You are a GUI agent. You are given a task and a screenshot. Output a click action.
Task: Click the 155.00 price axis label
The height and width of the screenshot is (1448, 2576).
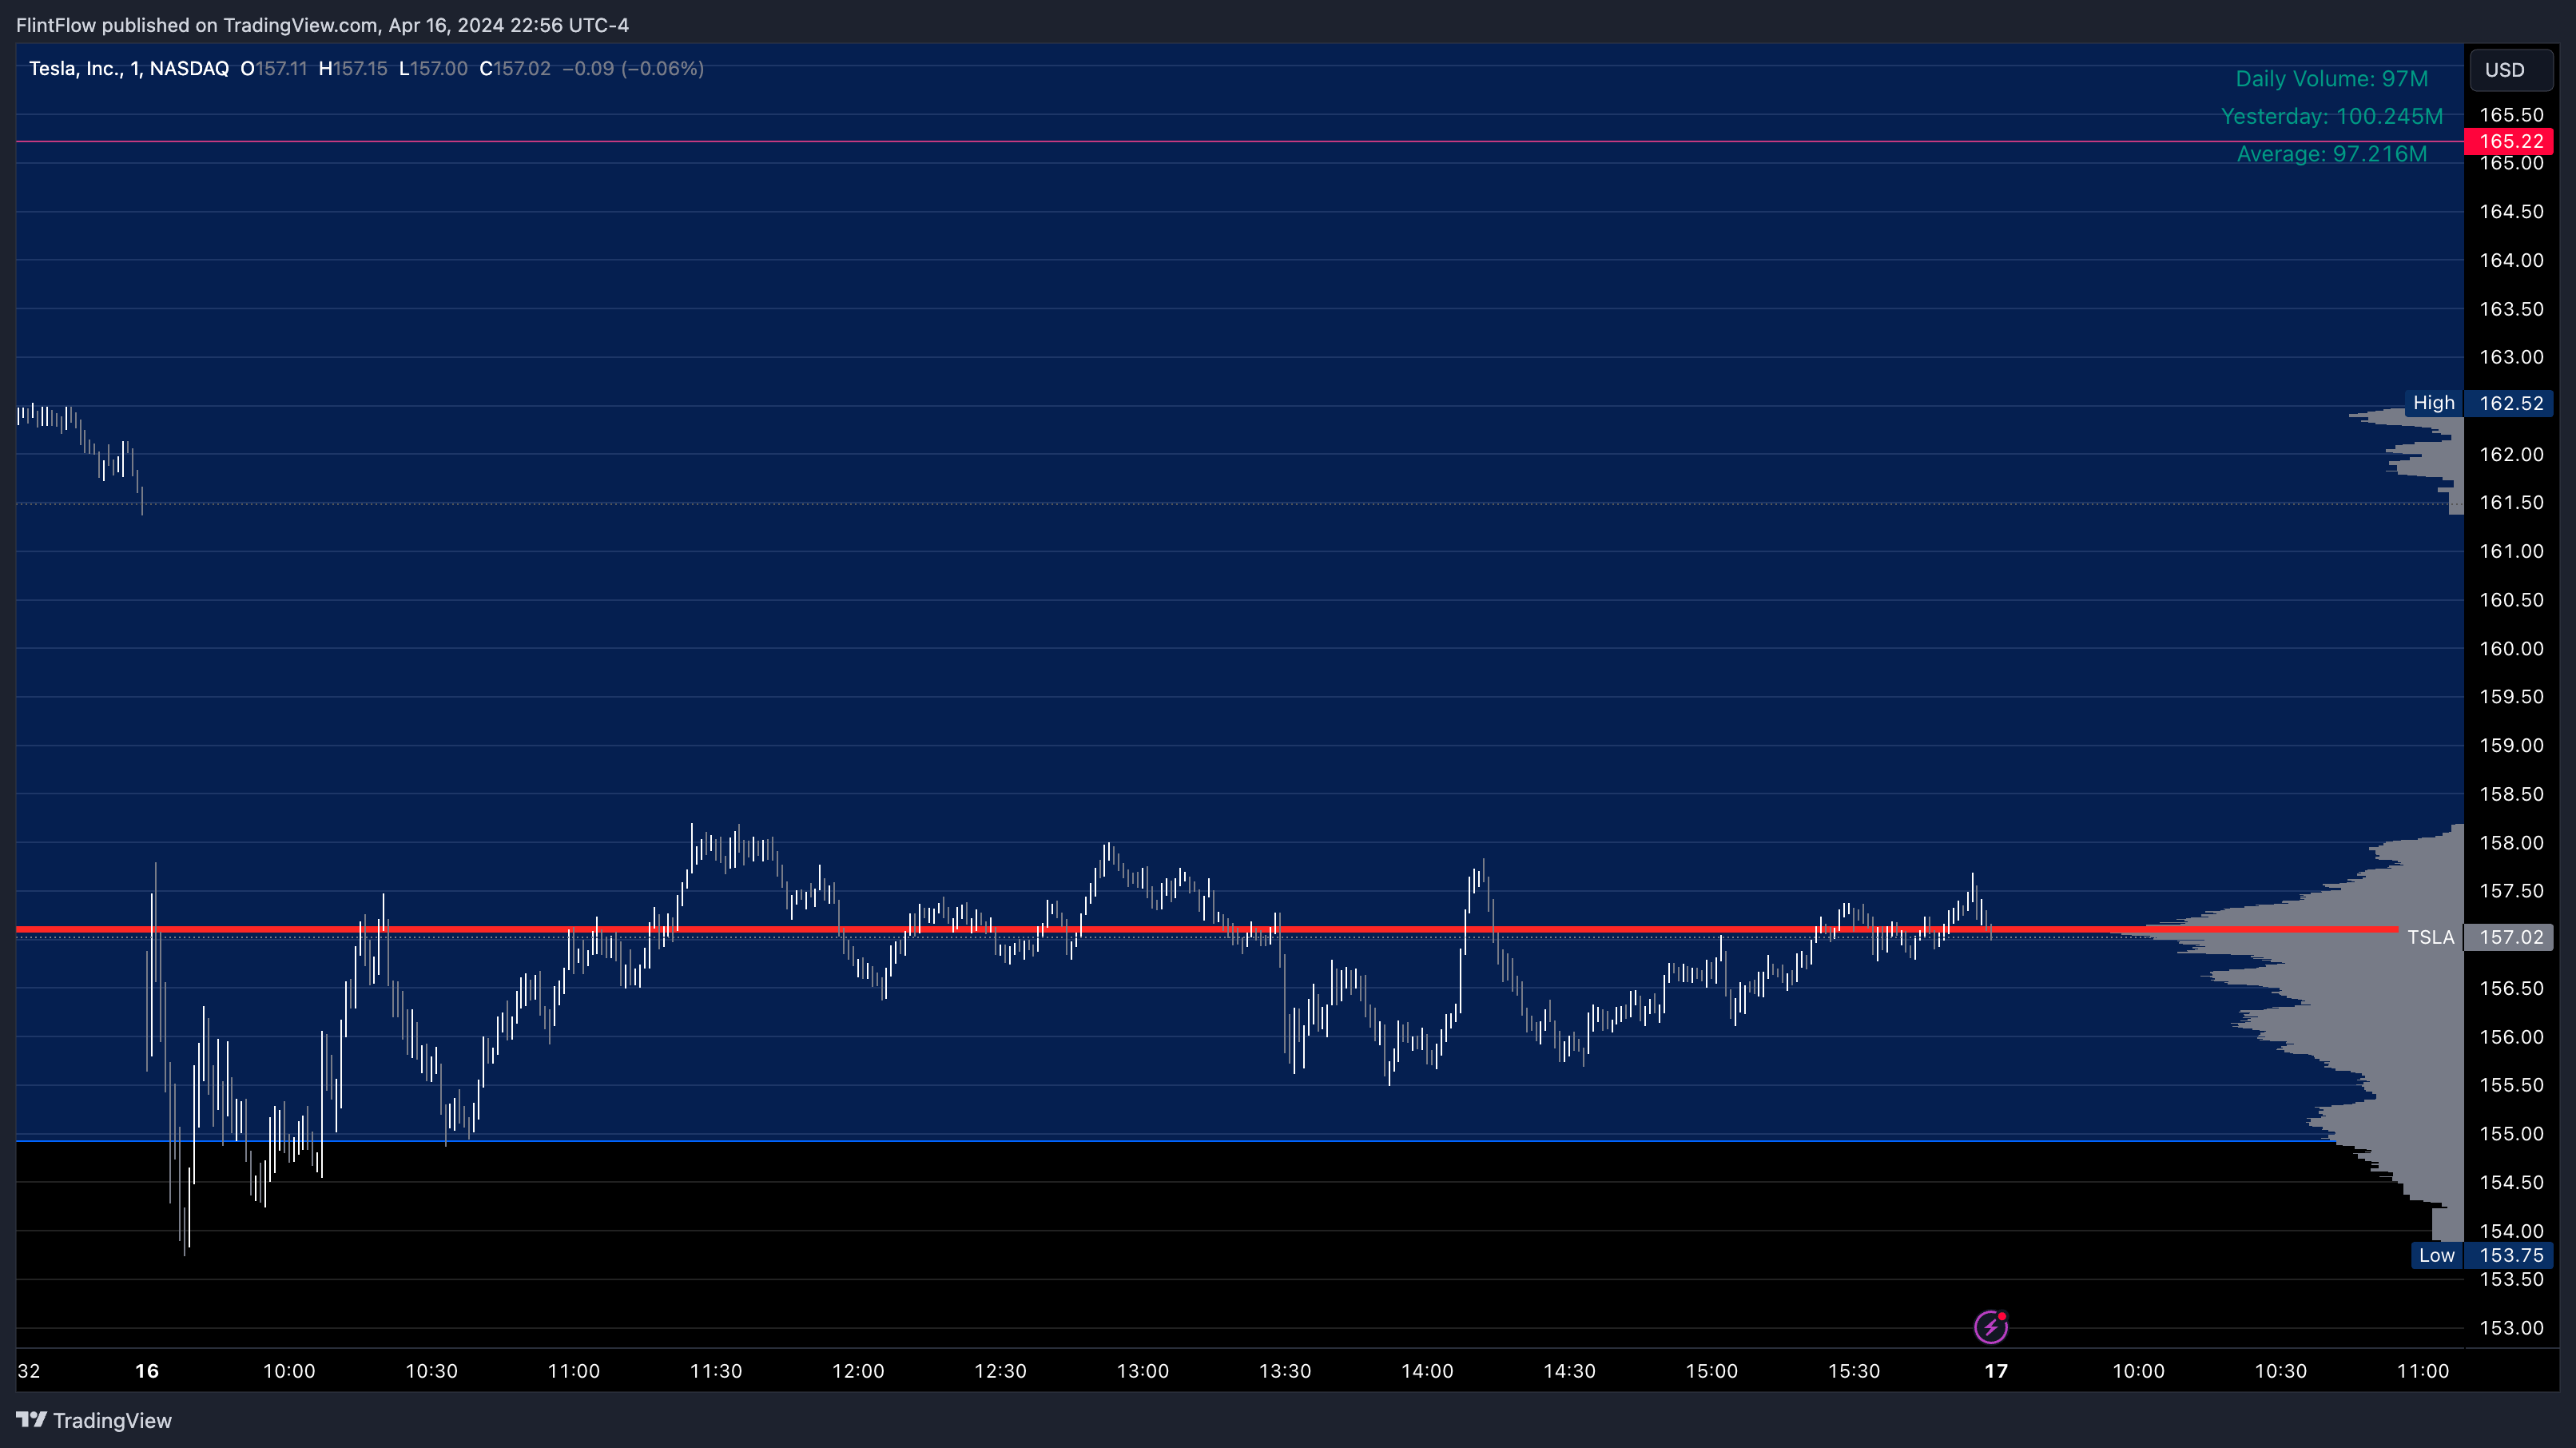coord(2511,1133)
